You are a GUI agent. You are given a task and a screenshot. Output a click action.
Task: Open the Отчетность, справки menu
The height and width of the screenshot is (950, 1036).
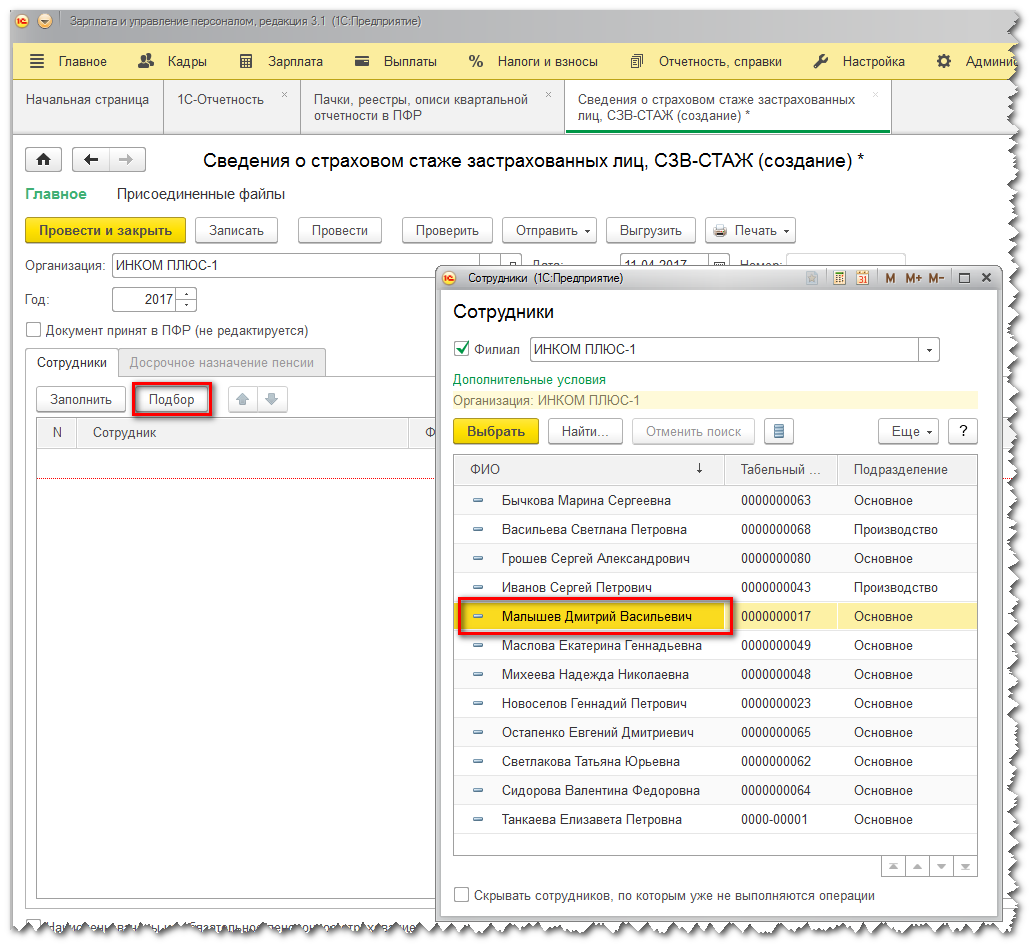tap(706, 61)
